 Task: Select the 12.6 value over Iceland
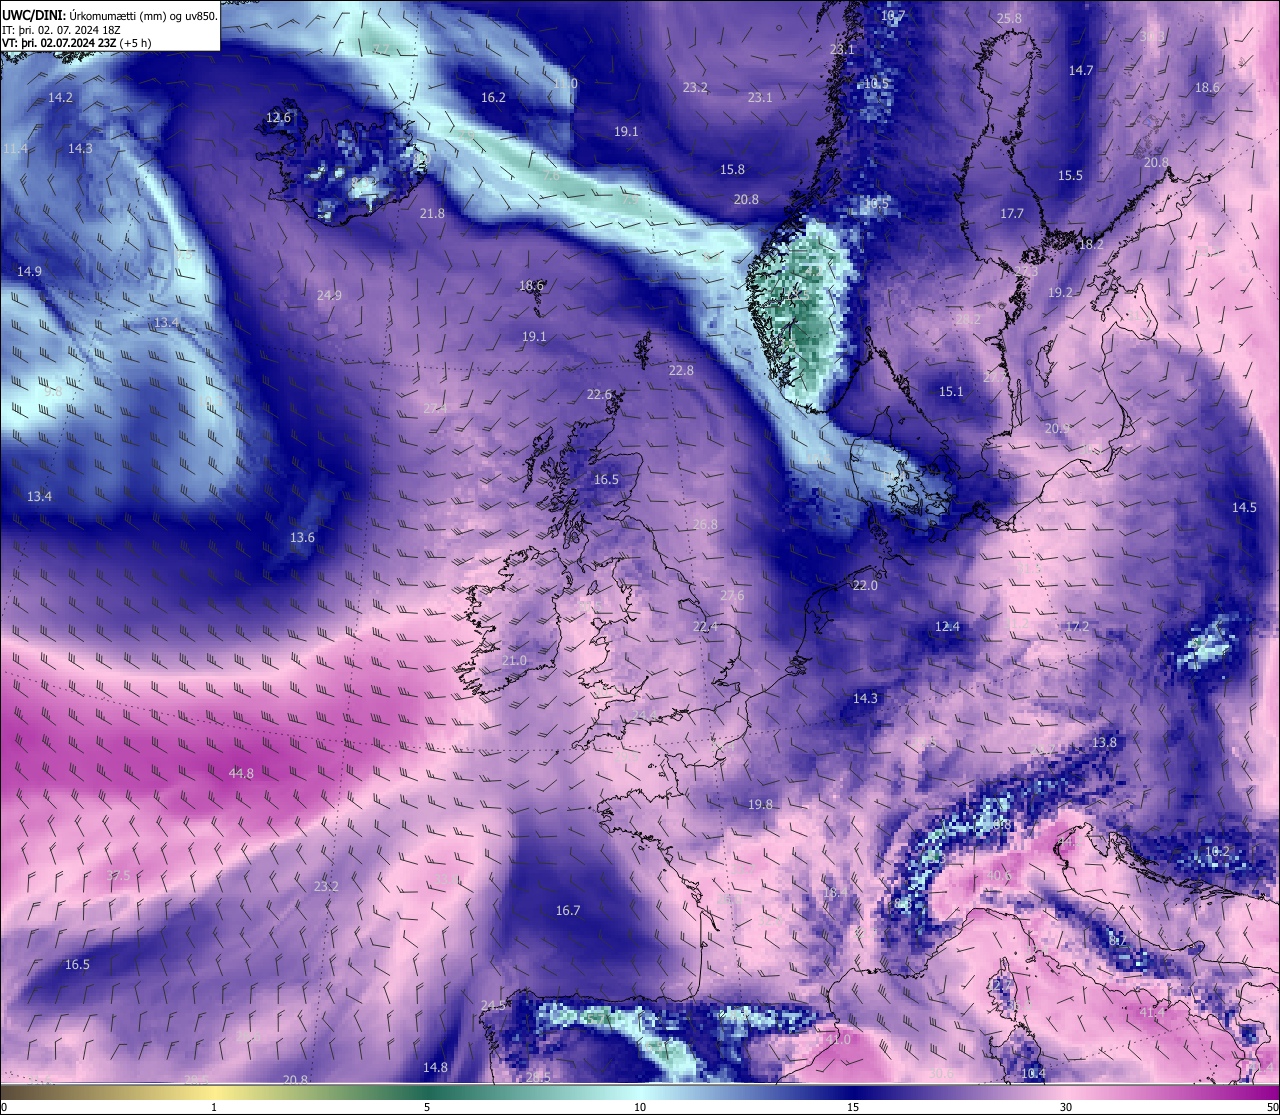click(278, 117)
